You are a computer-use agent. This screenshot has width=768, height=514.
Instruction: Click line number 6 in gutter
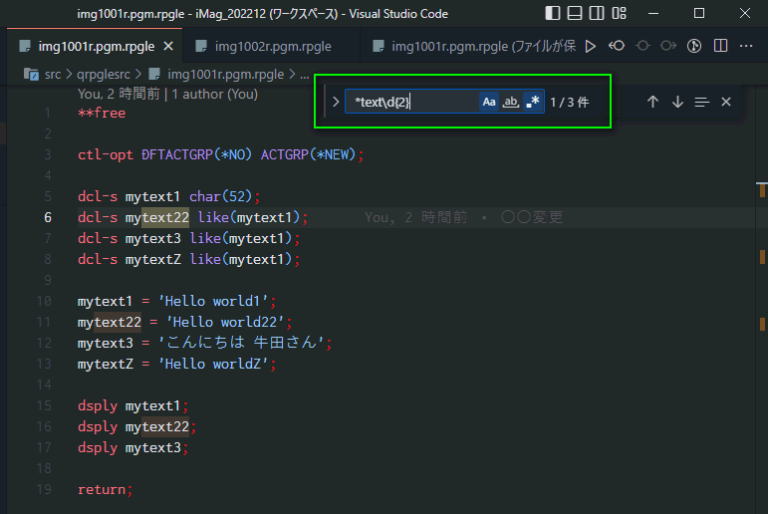48,217
